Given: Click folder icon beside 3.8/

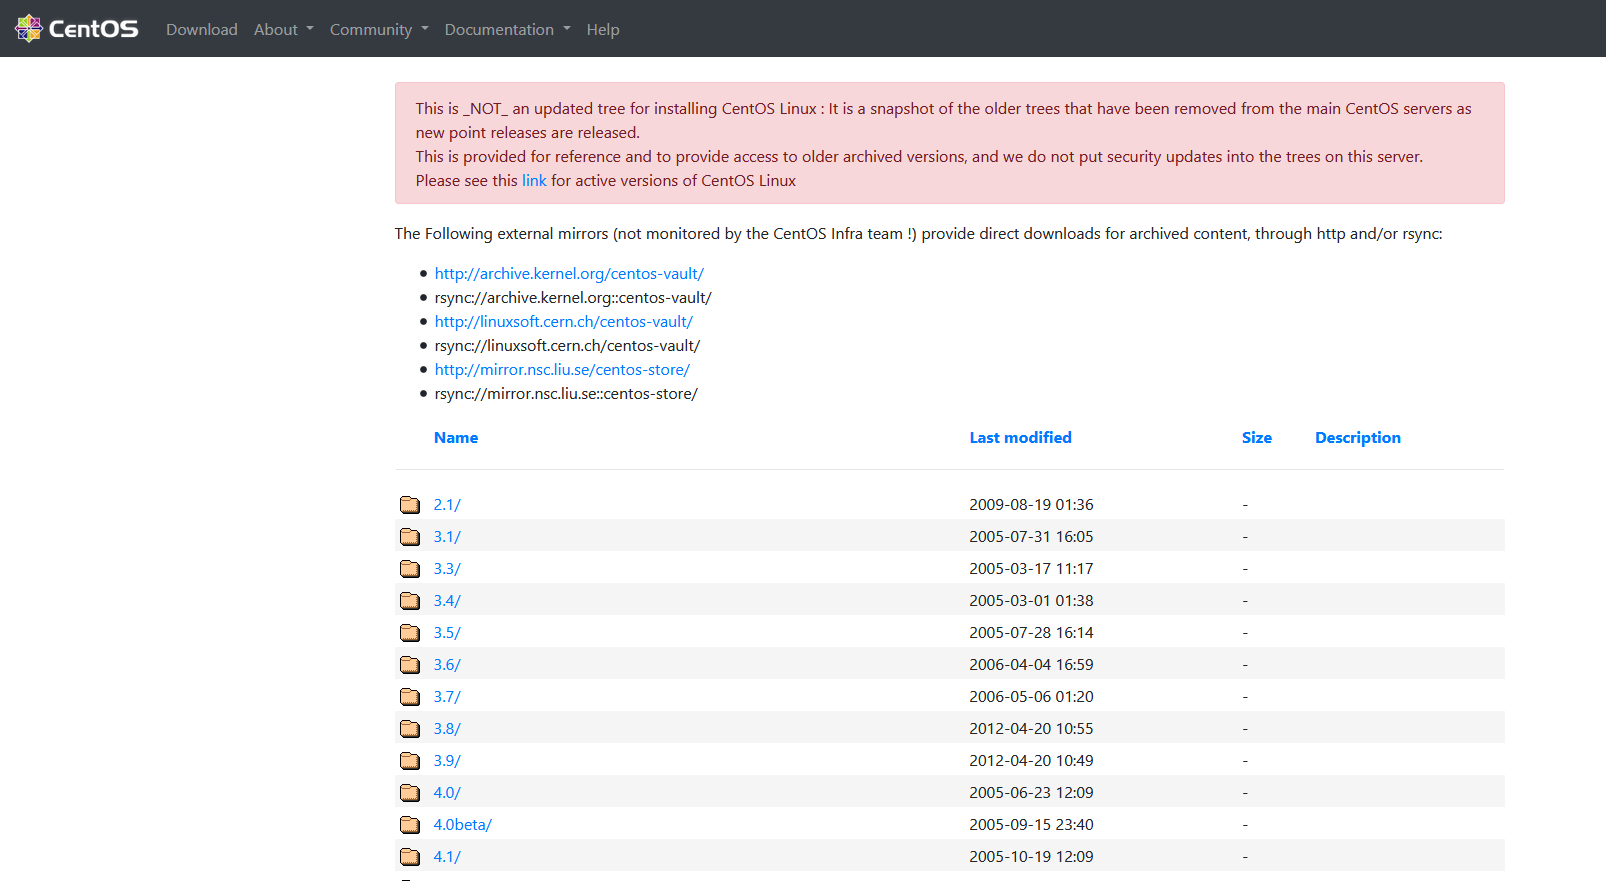Looking at the screenshot, I should click(410, 728).
